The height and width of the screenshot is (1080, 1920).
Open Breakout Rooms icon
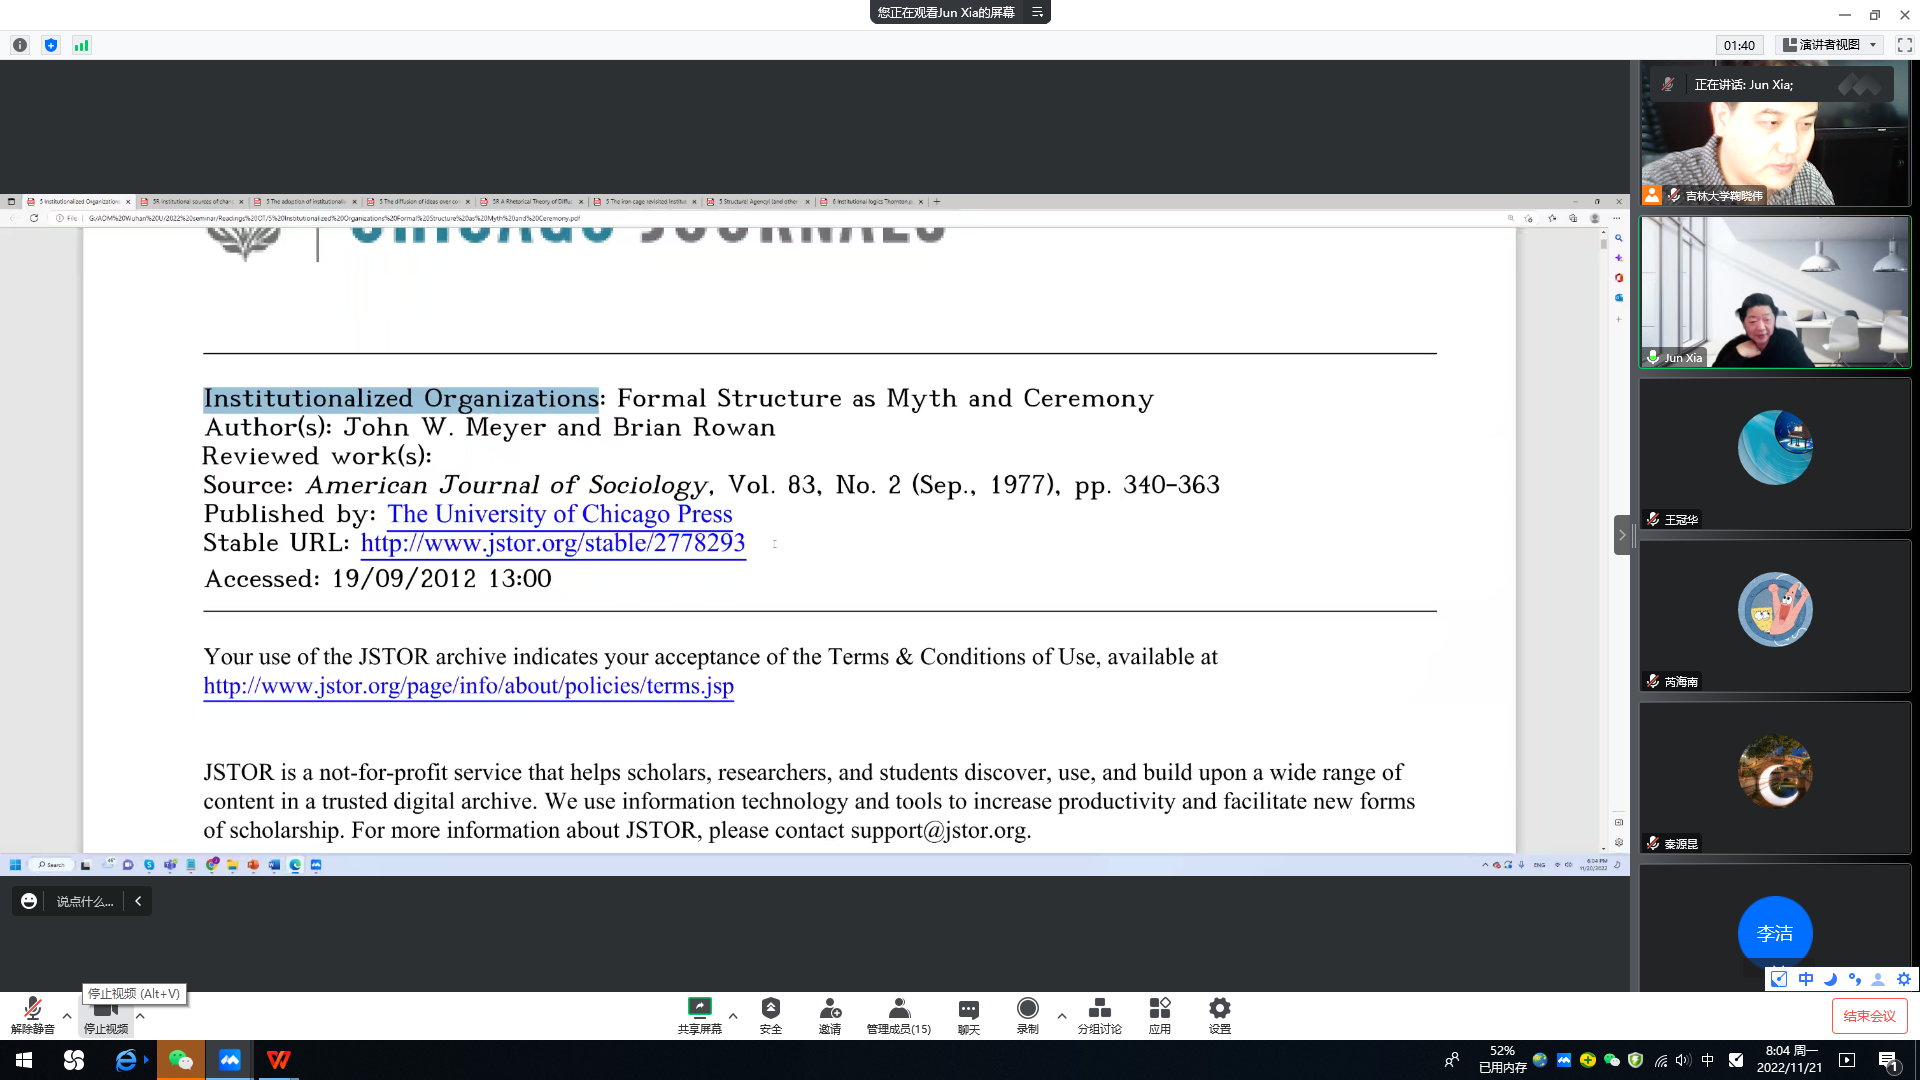point(1099,1008)
